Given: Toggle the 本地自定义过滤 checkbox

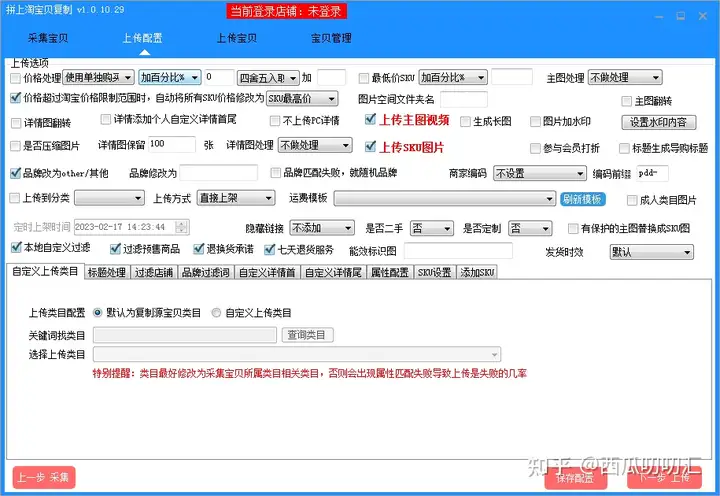Looking at the screenshot, I should pos(16,248).
